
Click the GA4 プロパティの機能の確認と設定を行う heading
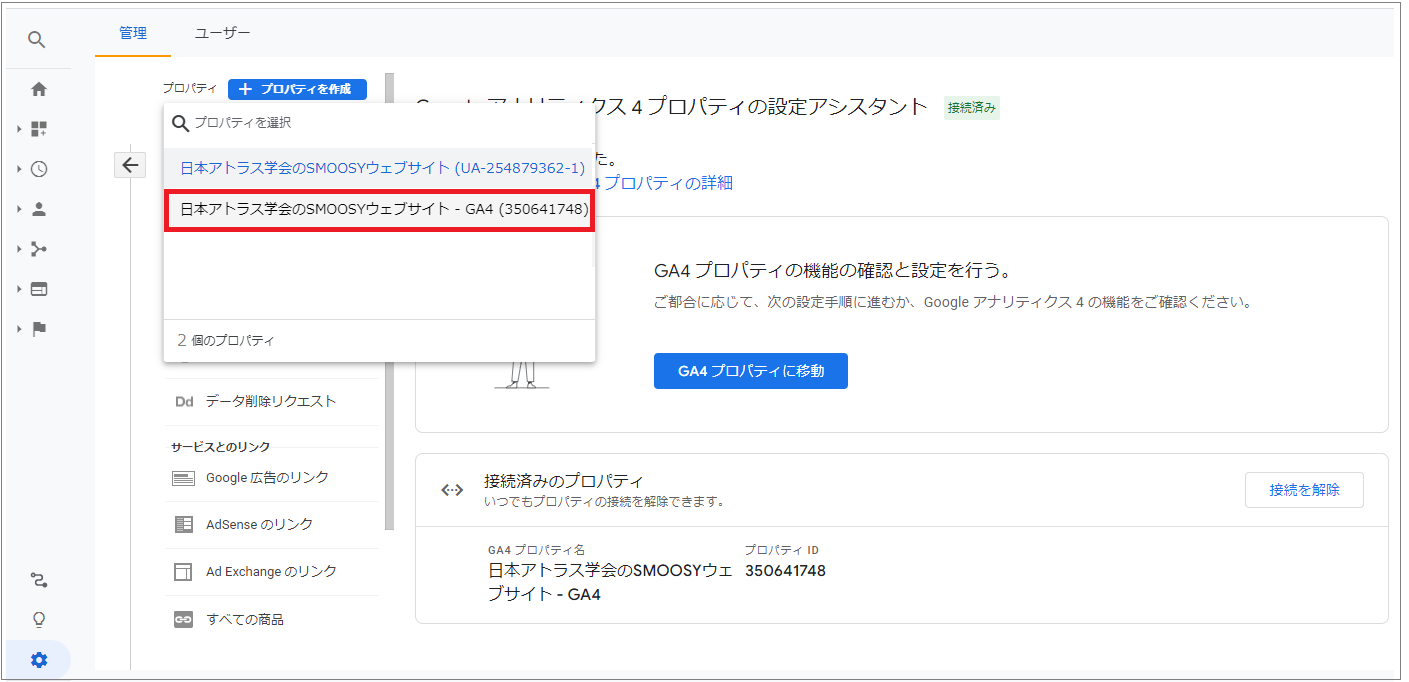(832, 271)
